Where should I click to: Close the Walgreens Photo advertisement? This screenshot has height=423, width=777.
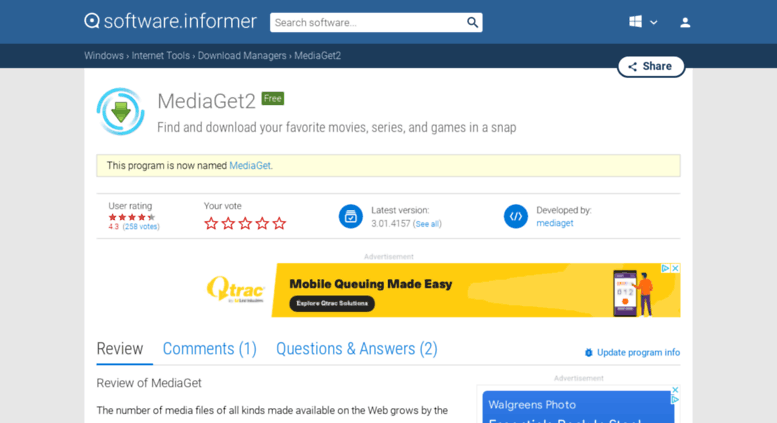[675, 390]
